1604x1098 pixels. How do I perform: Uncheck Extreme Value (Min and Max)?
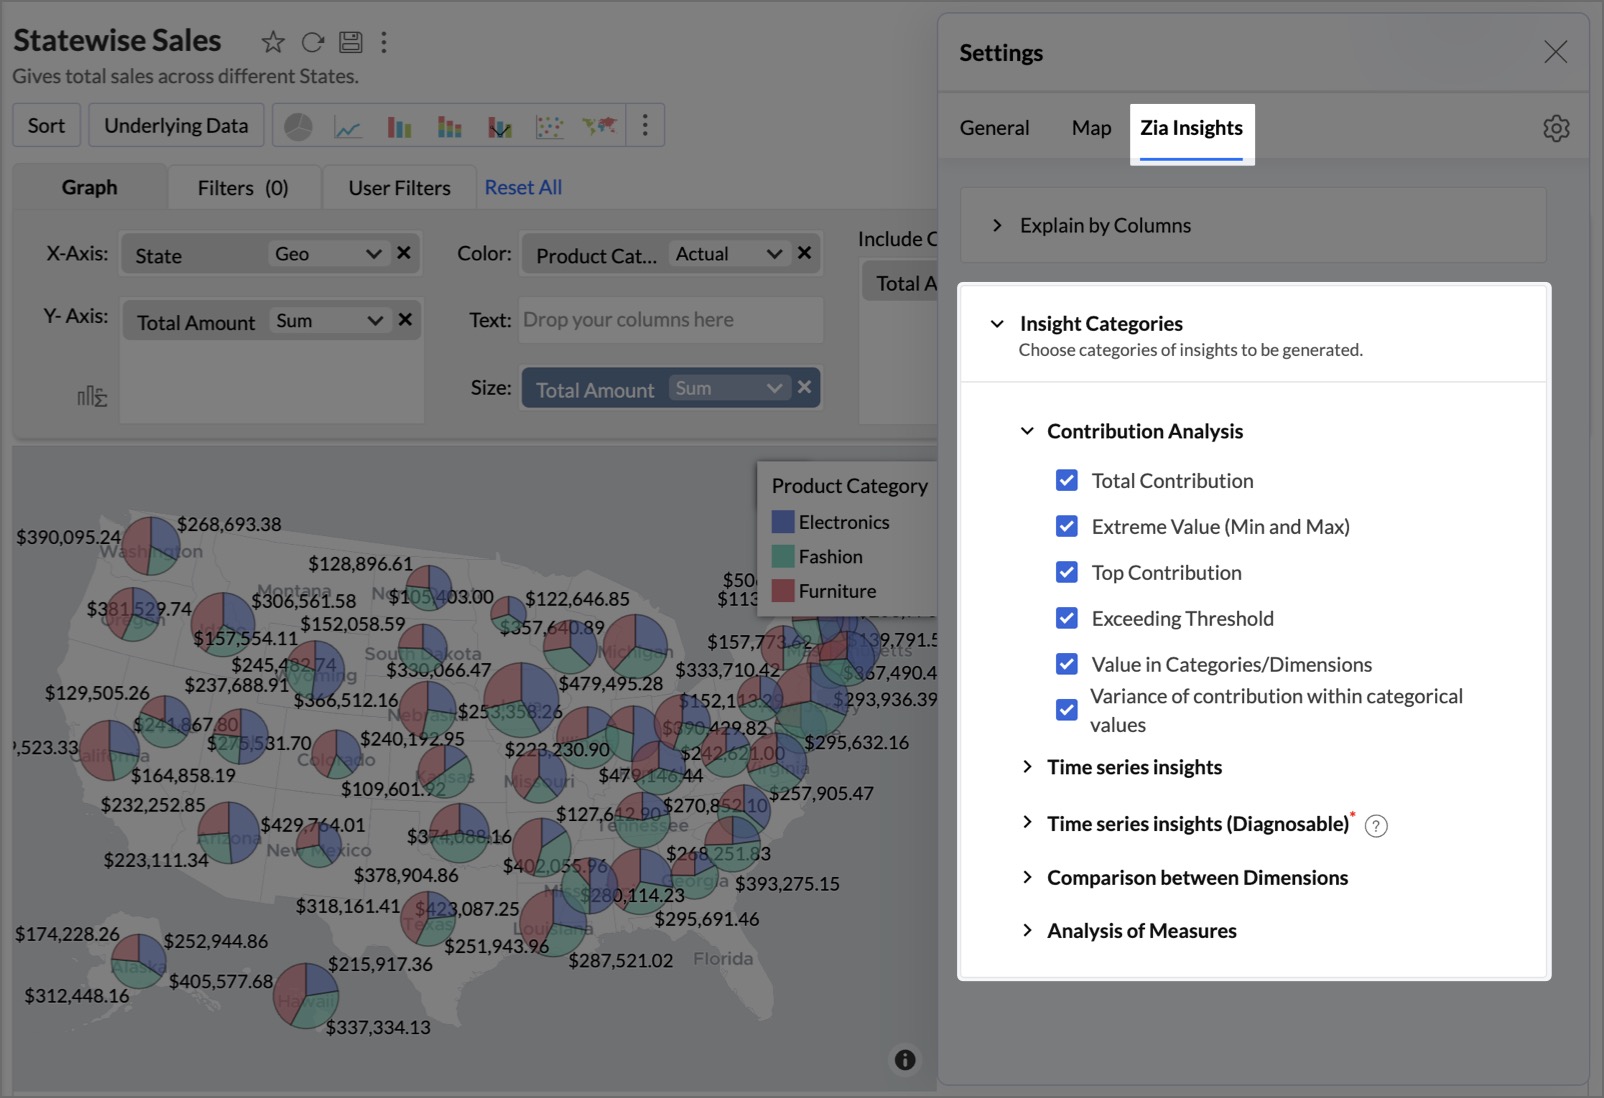coord(1066,527)
